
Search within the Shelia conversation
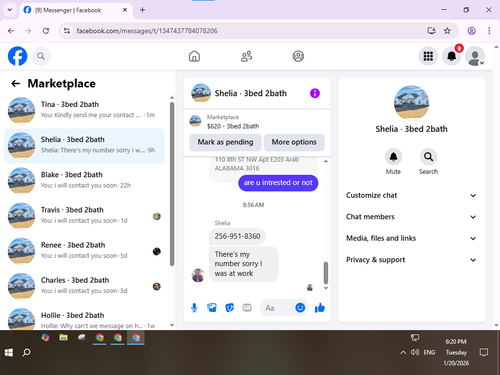(428, 157)
